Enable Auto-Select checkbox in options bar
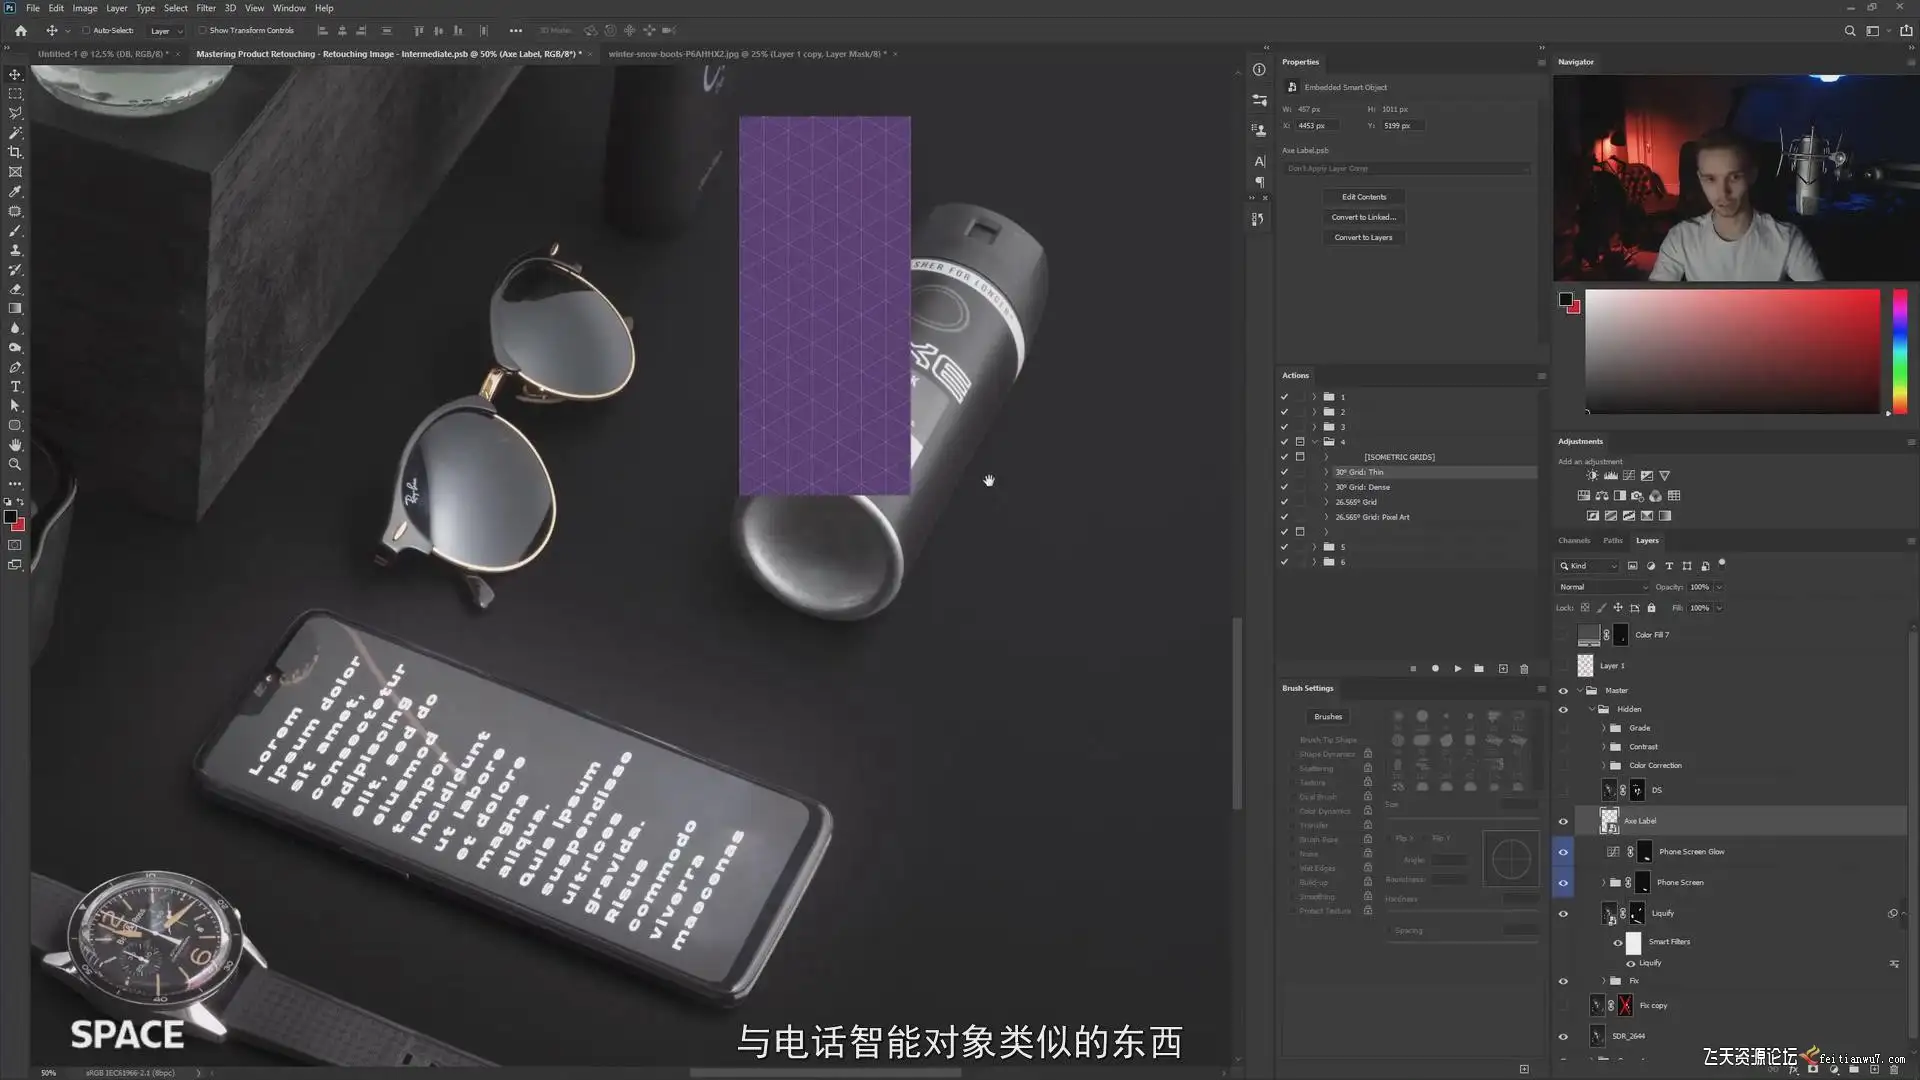Screen dimensions: 1920x1080 86,30
